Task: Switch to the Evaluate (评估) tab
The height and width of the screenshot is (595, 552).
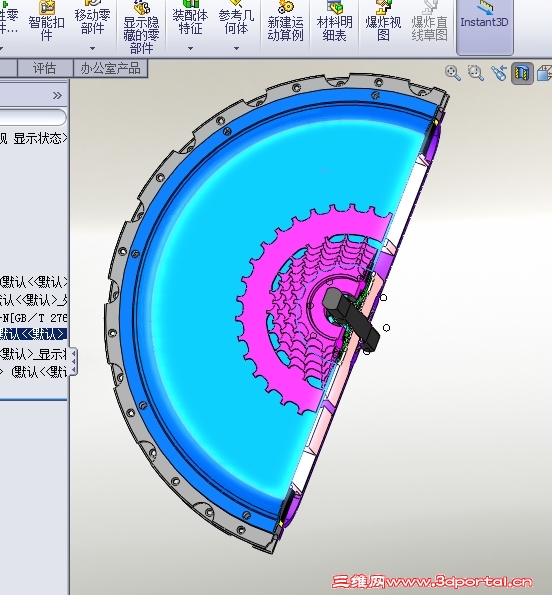Action: pyautogui.click(x=45, y=68)
